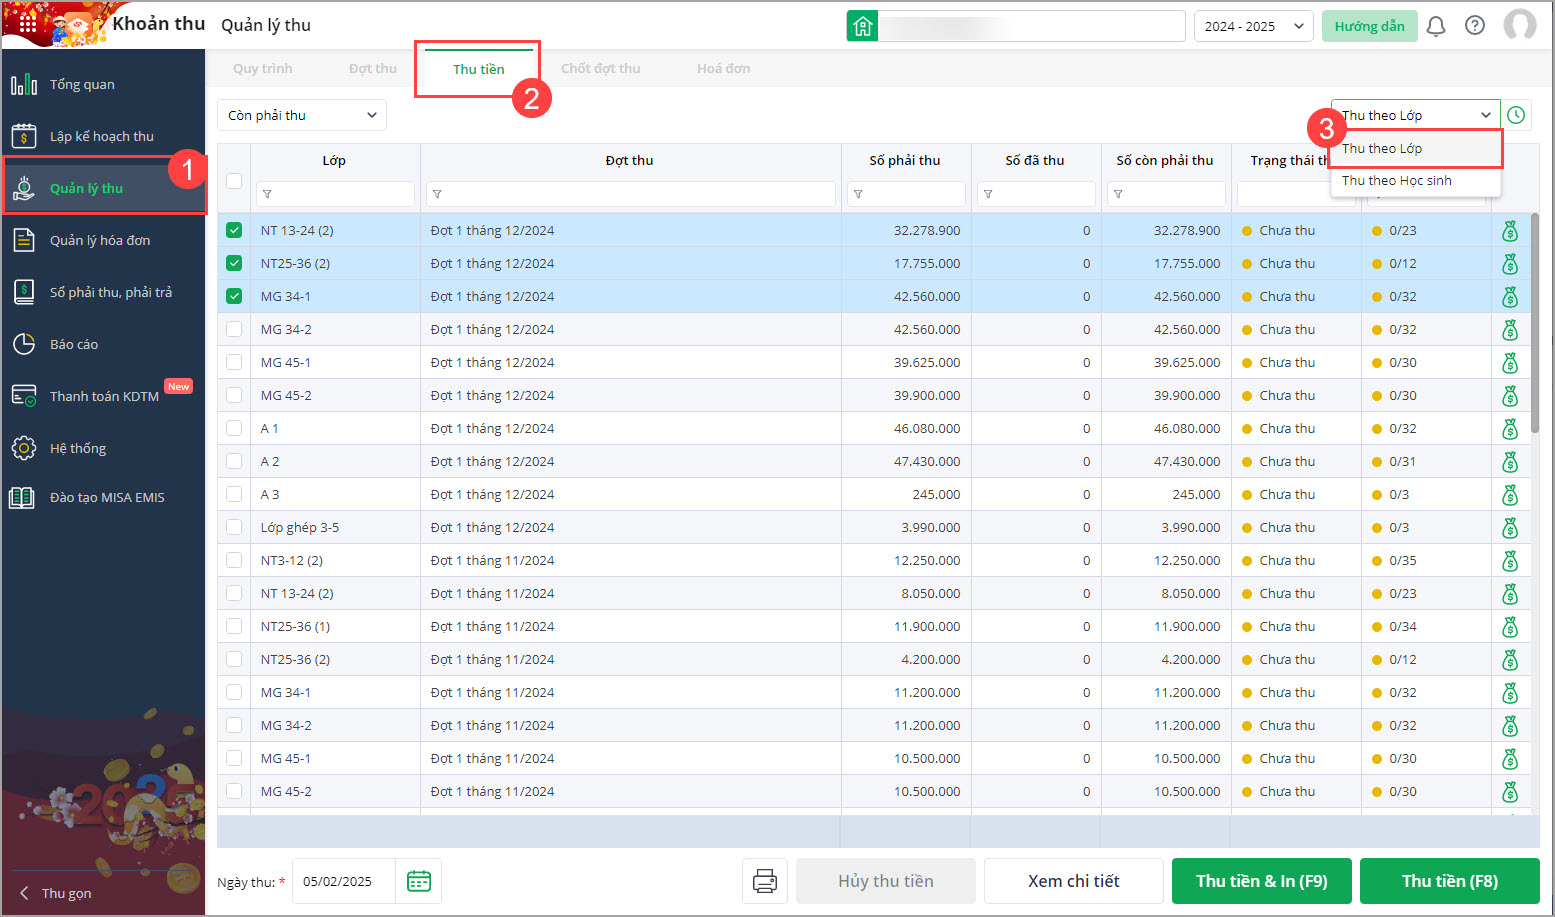Open the user avatar menu
The image size is (1555, 917).
click(x=1520, y=26)
